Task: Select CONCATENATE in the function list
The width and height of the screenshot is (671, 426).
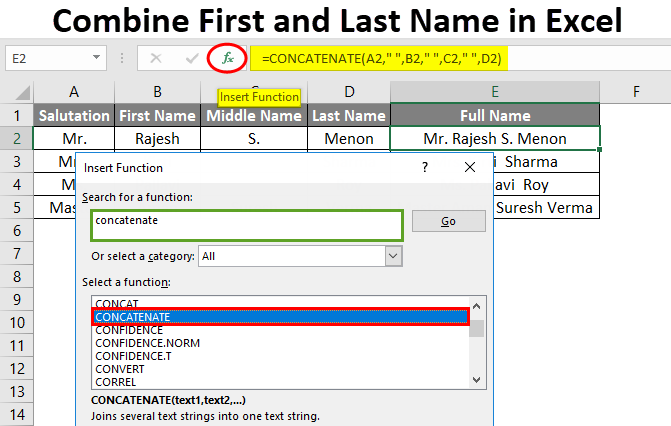Action: (x=280, y=317)
